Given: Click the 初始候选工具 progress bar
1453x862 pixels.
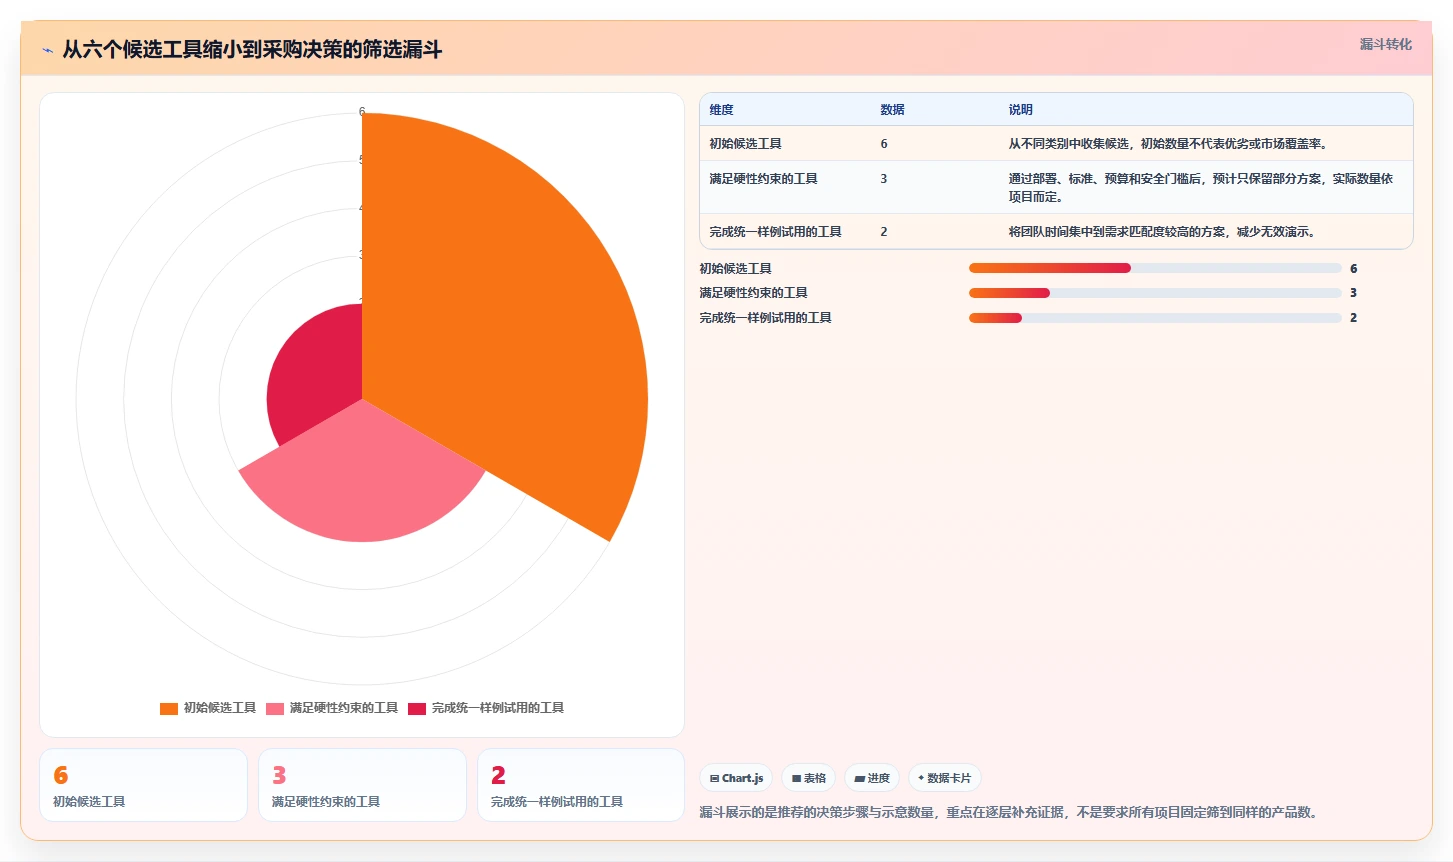Looking at the screenshot, I should 1155,268.
